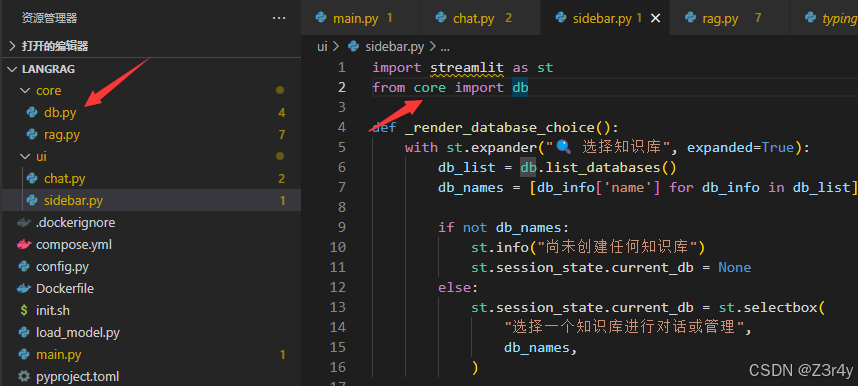858x386 pixels.
Task: Click the dollar shell icon beside init.sh
Action: (24, 310)
